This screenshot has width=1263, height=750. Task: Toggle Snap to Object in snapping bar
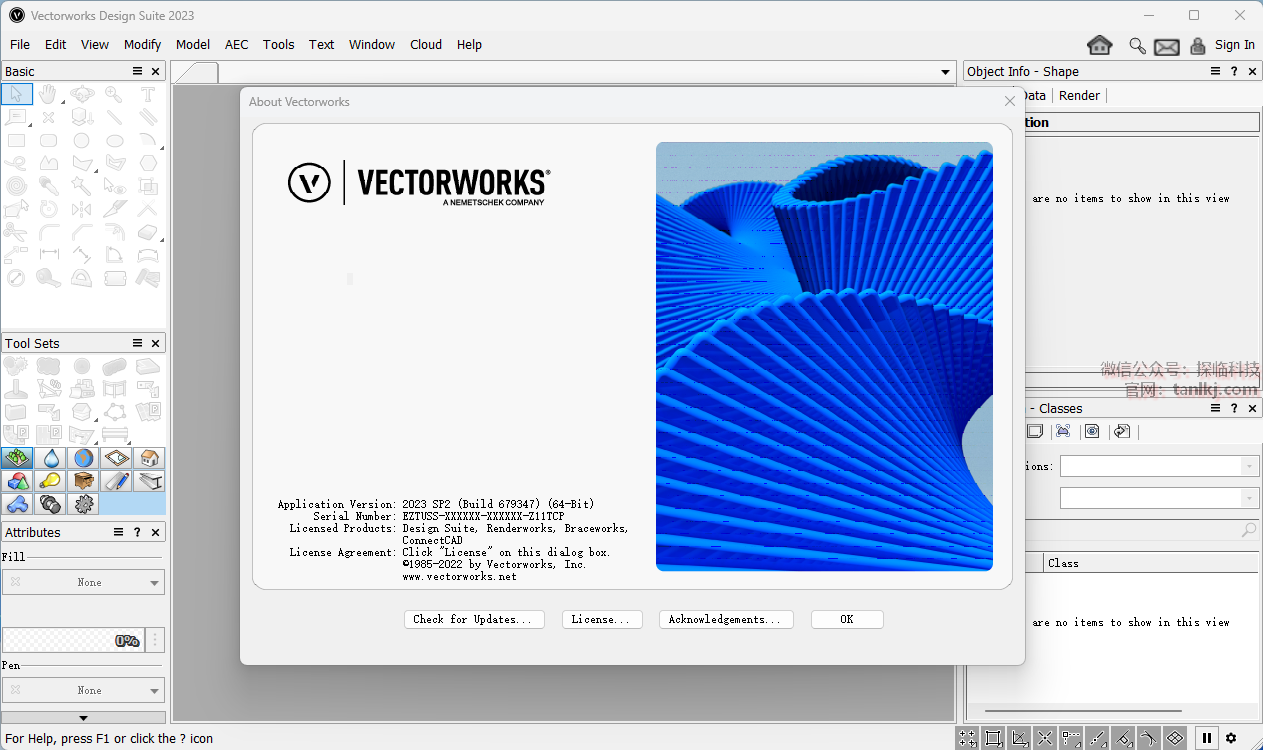pos(994,738)
